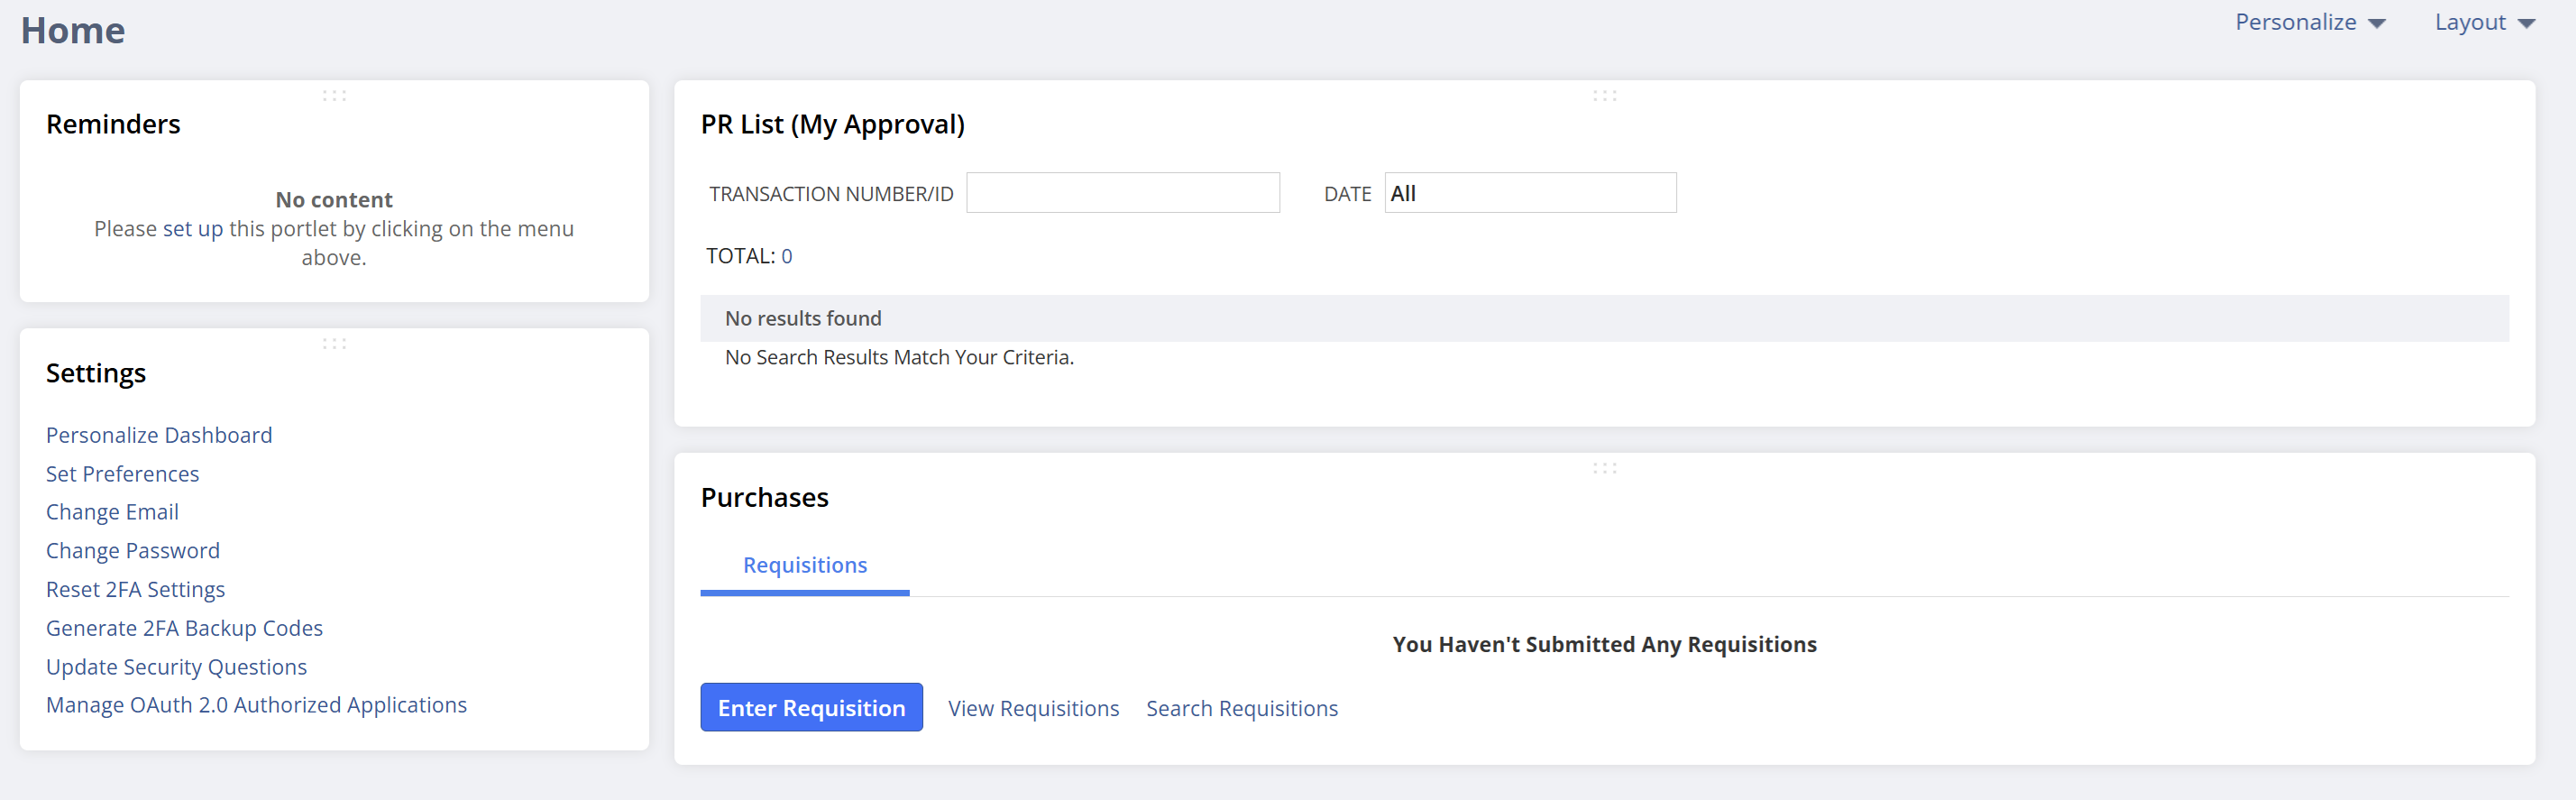Click the Set Preferences link
This screenshot has width=2576, height=800.
[x=123, y=474]
